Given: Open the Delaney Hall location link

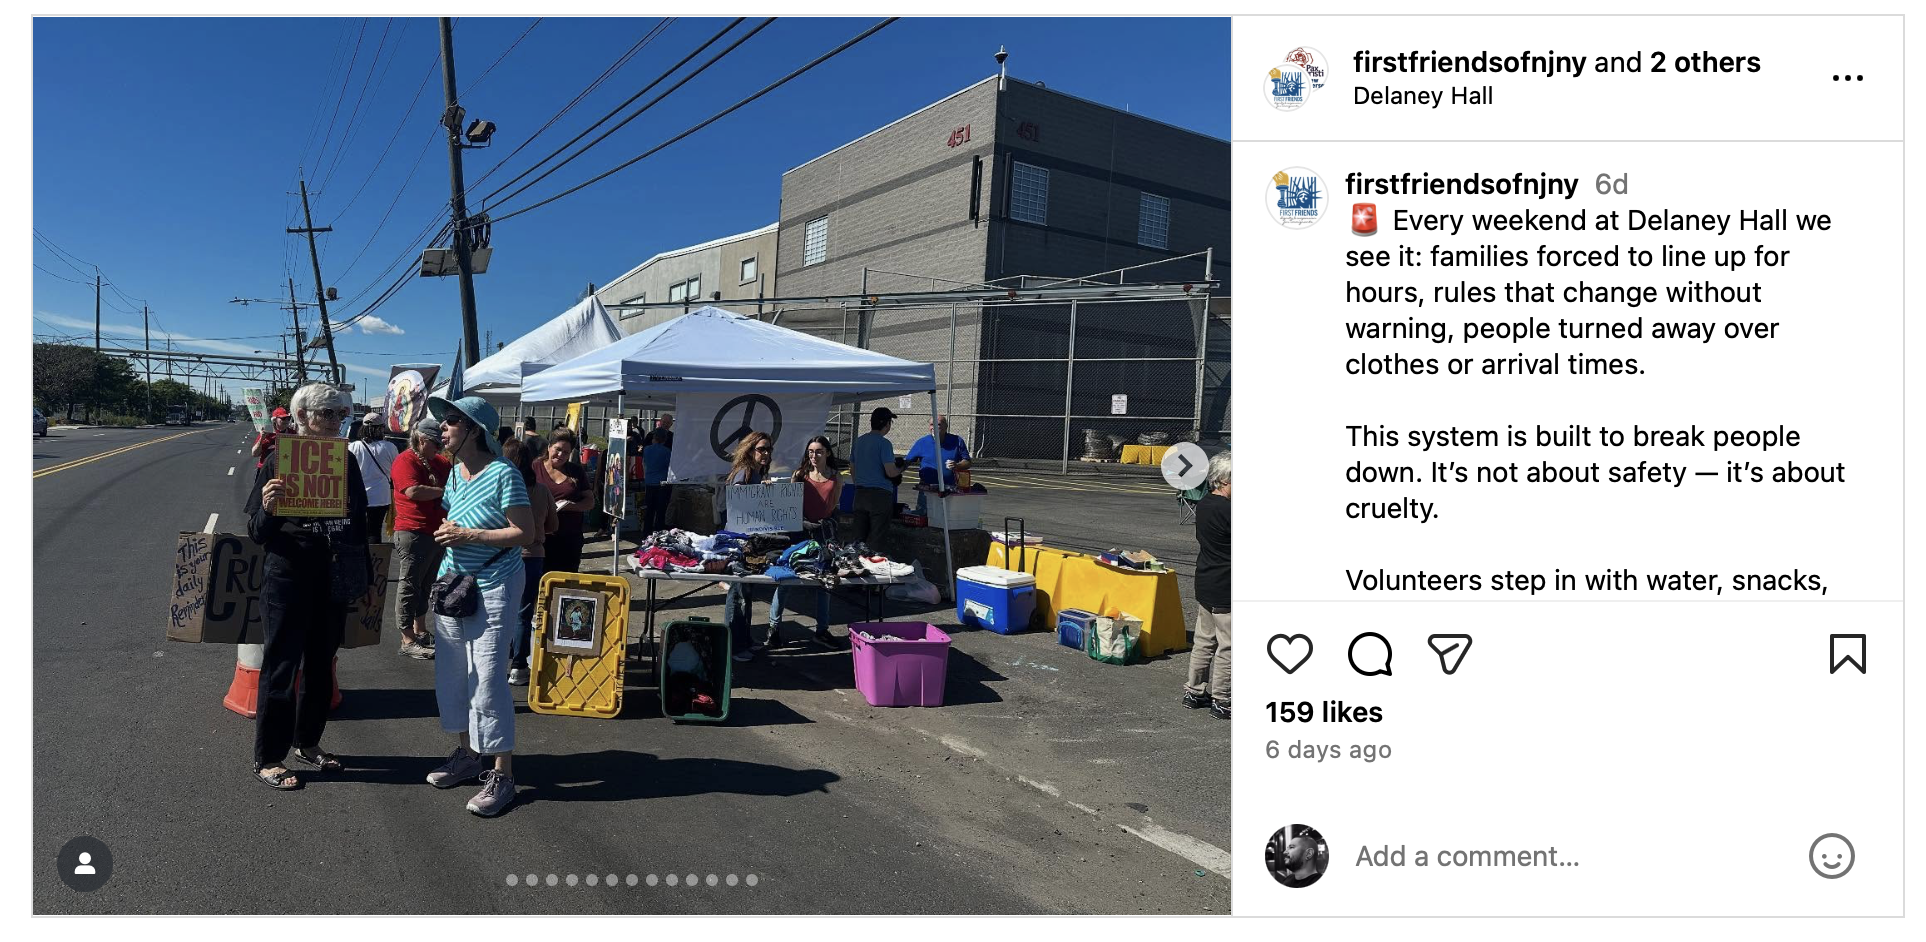Looking at the screenshot, I should pos(1422,96).
